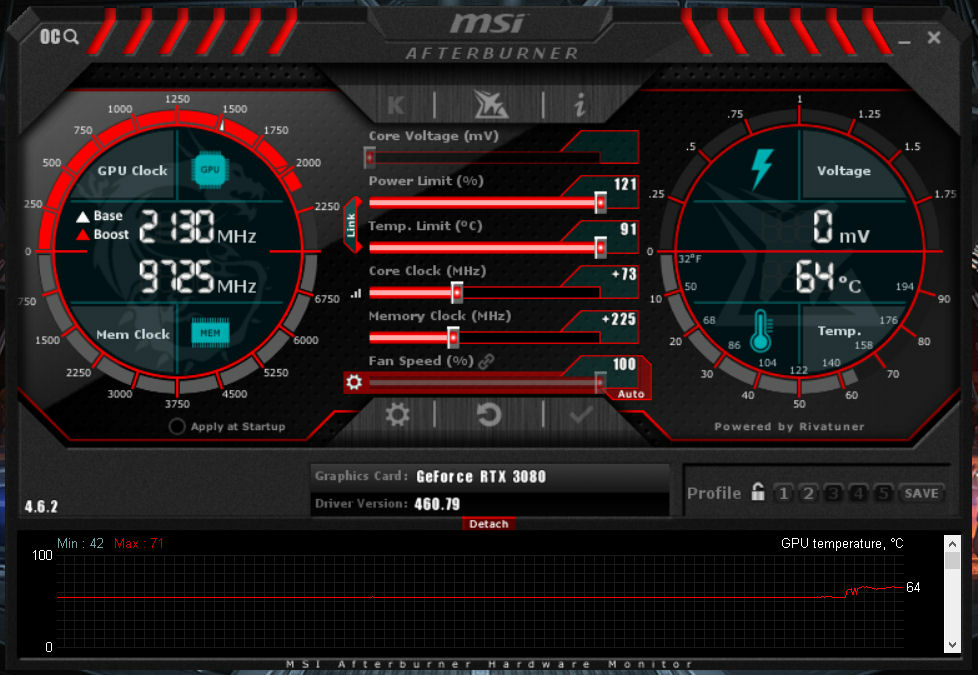Select profile slot 3
The image size is (978, 675).
[833, 493]
